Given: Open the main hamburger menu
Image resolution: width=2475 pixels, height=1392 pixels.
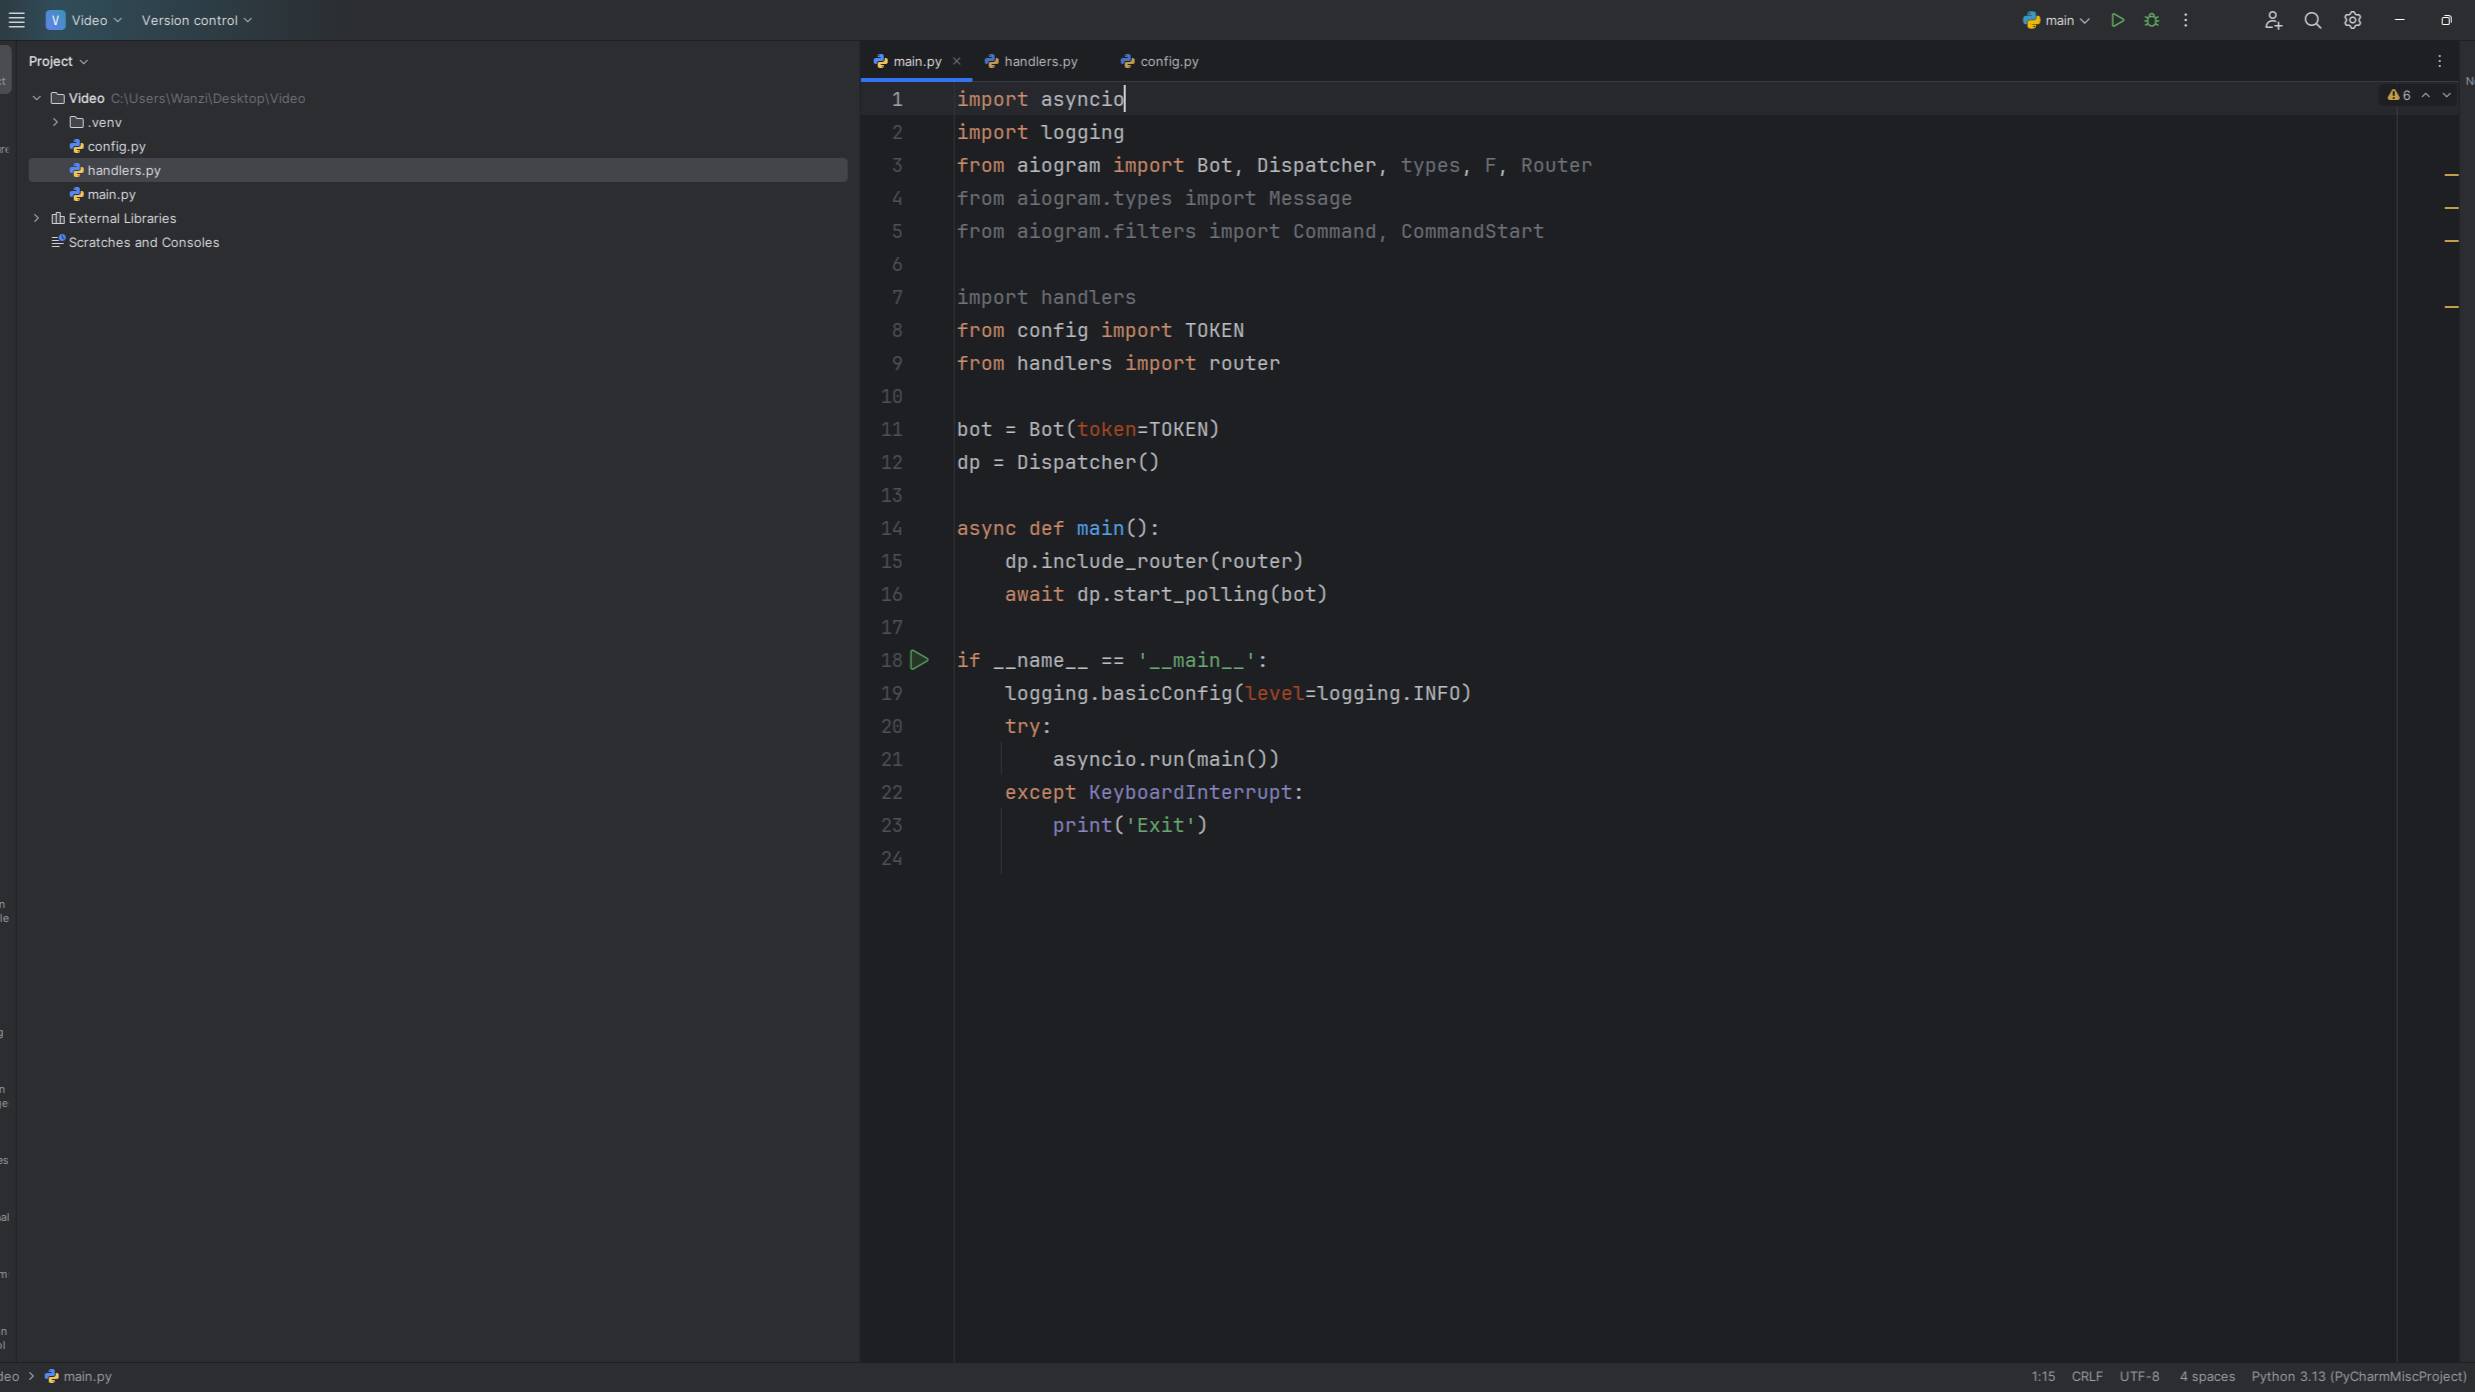Looking at the screenshot, I should pos(16,20).
